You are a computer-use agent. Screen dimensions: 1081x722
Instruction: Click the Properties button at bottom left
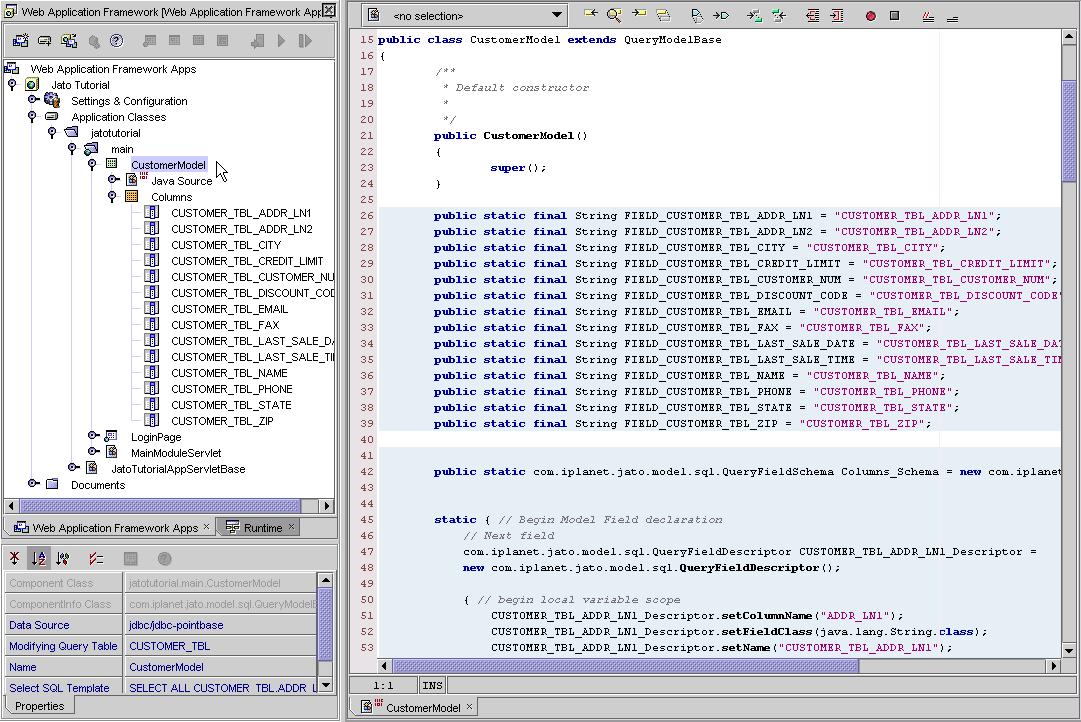pos(39,705)
